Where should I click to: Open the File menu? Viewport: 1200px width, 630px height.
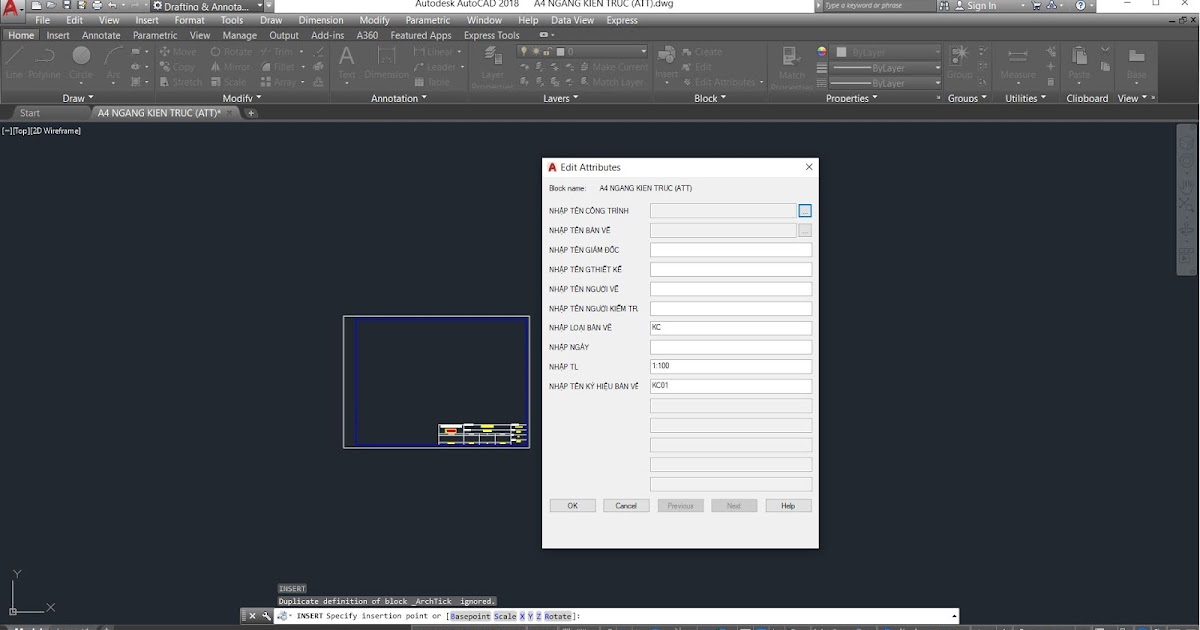42,20
